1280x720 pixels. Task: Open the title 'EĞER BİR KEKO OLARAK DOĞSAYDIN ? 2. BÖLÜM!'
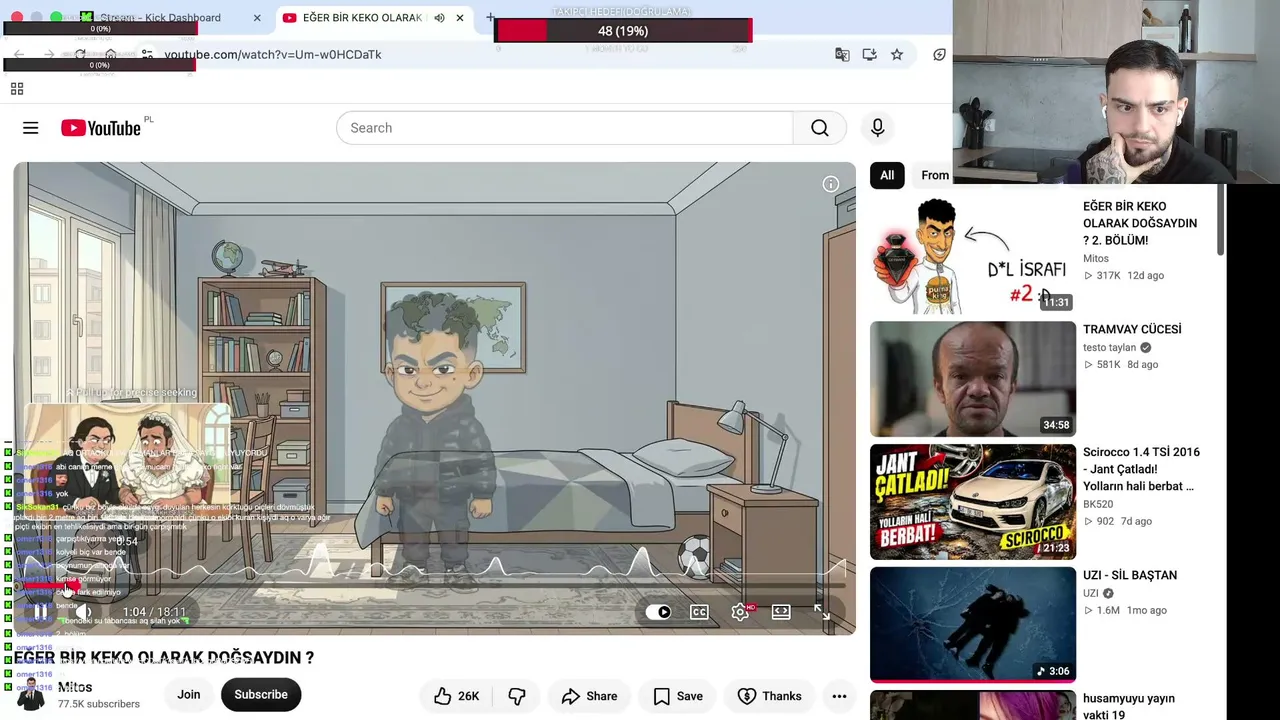(x=1140, y=223)
